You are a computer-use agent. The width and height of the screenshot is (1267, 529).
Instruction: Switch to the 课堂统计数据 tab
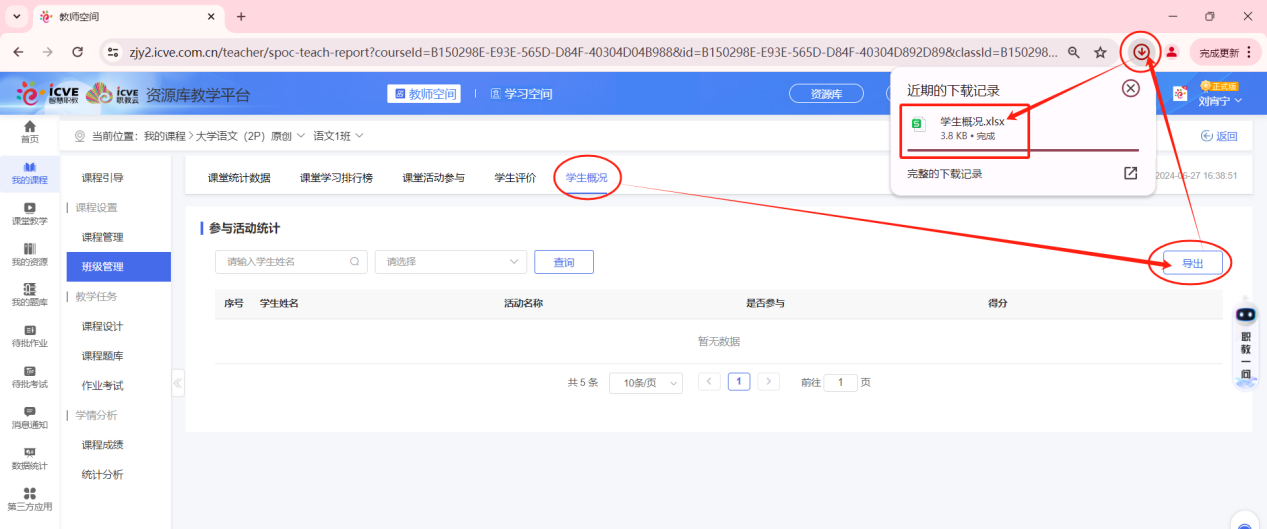click(239, 178)
